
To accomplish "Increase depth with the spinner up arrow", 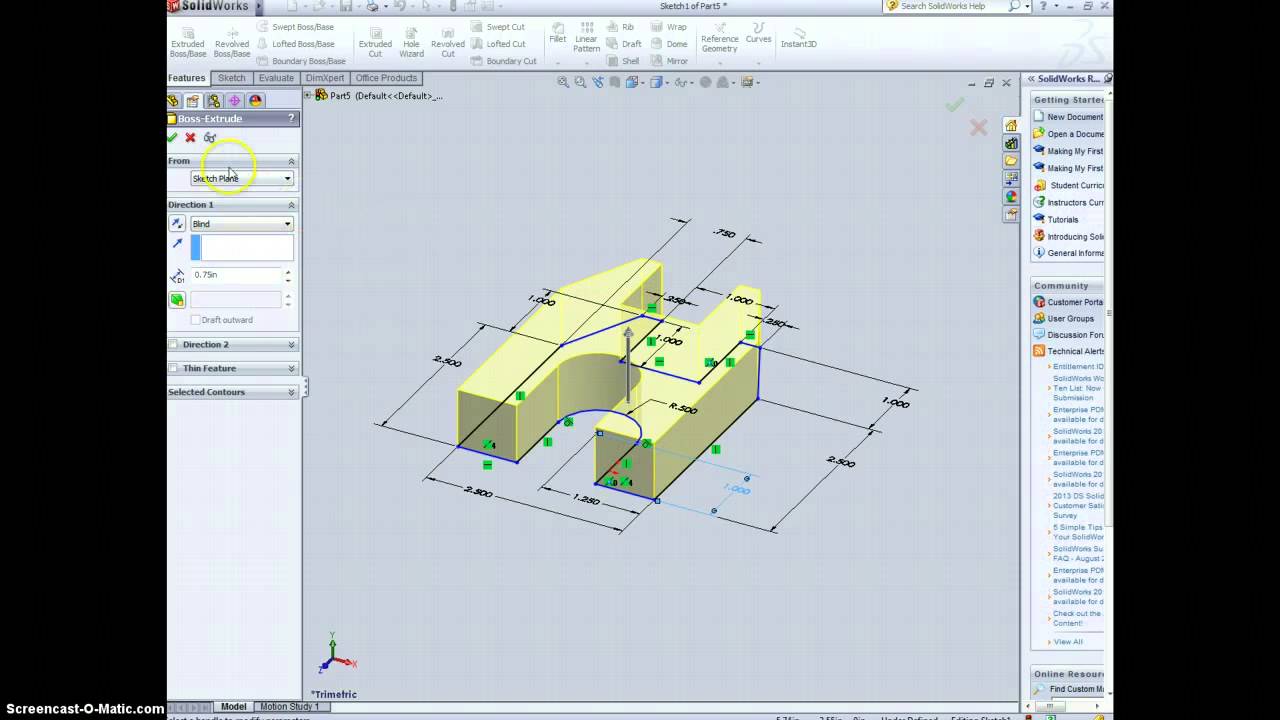I will pos(288,271).
